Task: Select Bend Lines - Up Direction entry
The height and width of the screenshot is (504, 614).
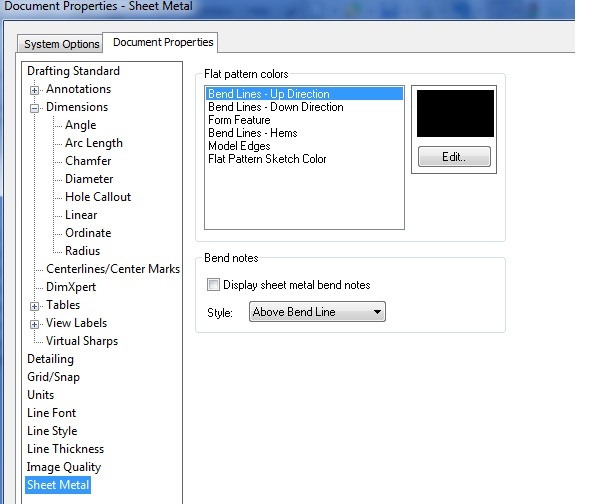Action: click(x=304, y=94)
